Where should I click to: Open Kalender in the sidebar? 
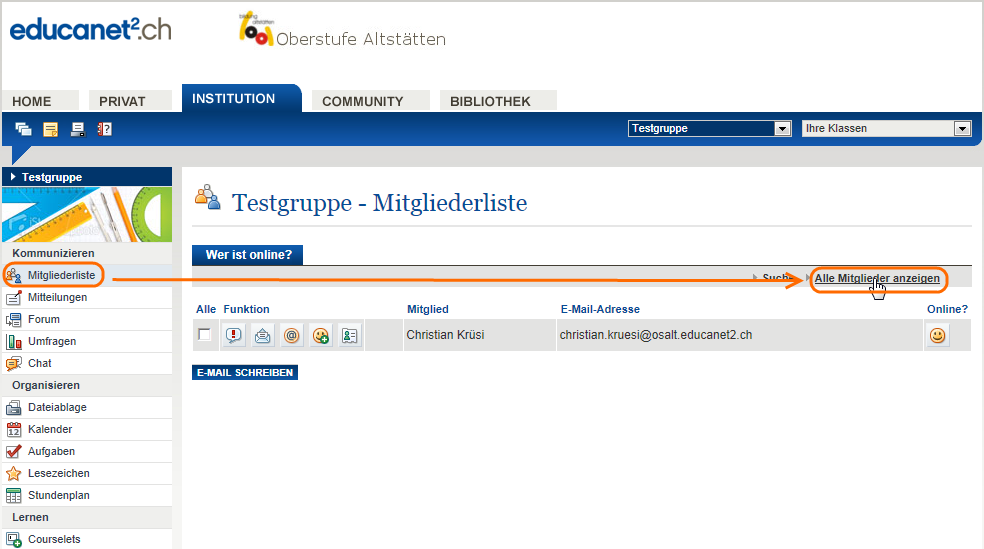pos(50,429)
